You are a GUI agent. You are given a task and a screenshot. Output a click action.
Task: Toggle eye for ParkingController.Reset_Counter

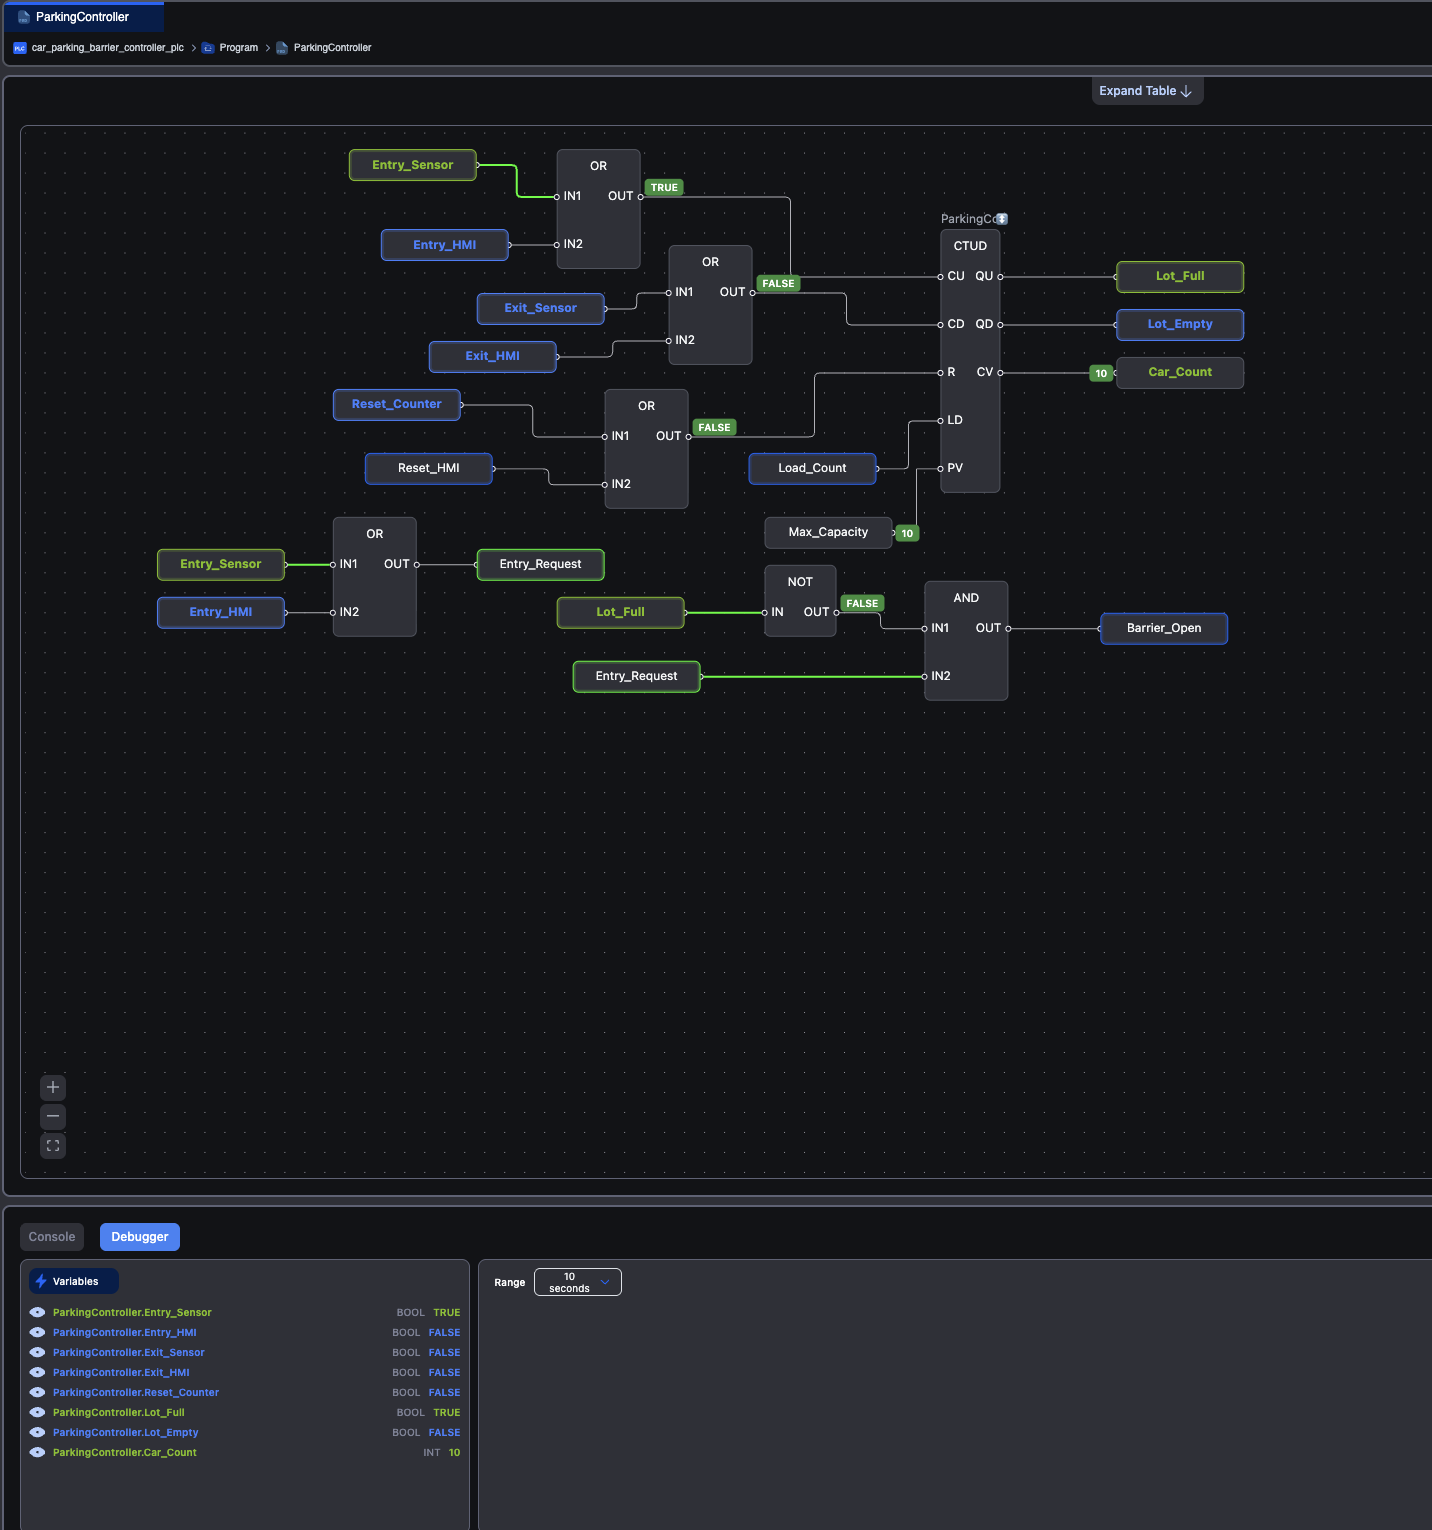pyautogui.click(x=37, y=1392)
